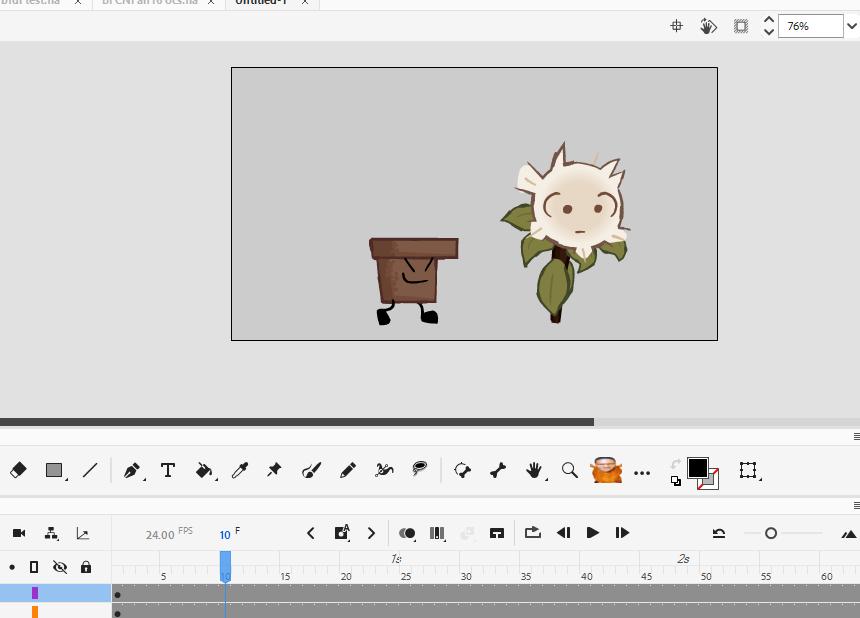Decrease the zoom with the down arrow
860x618 pixels.
769,32
